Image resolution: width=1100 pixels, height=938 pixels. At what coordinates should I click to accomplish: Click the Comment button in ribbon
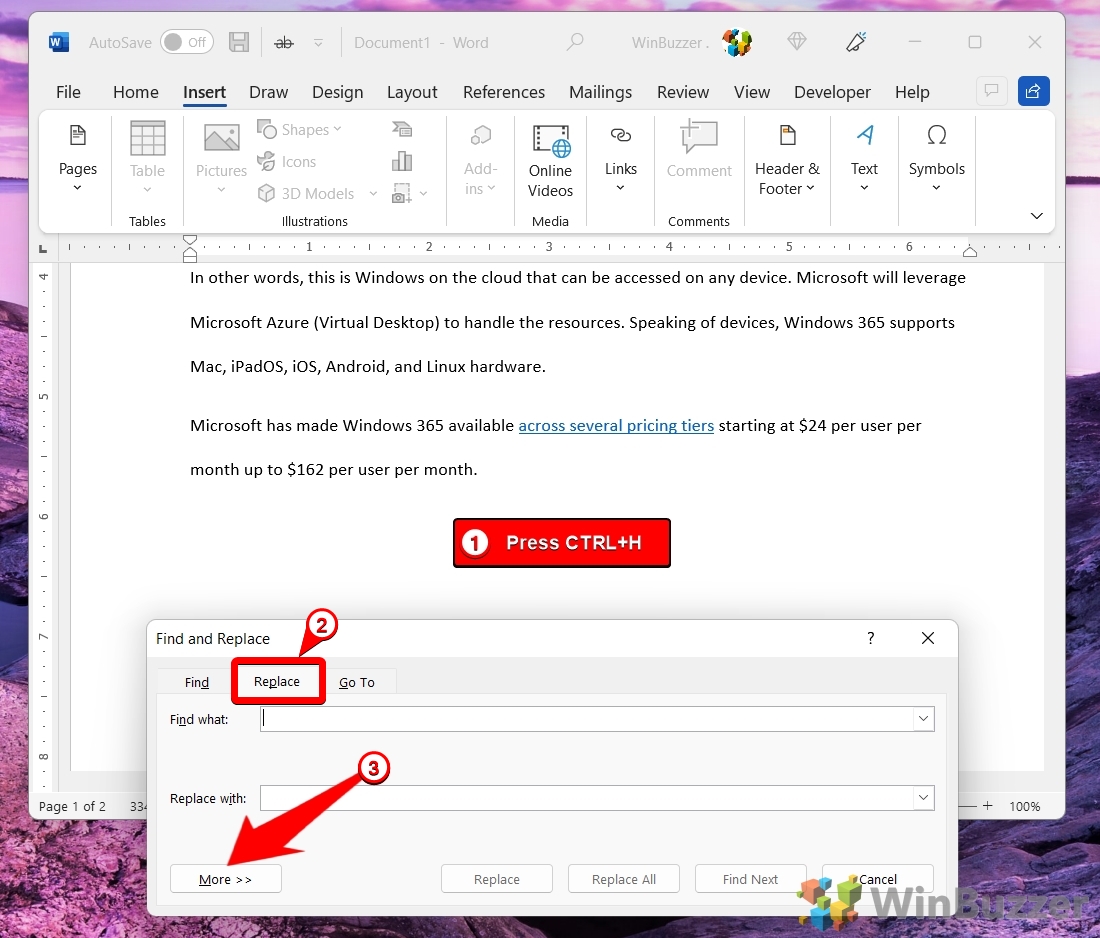(x=699, y=149)
